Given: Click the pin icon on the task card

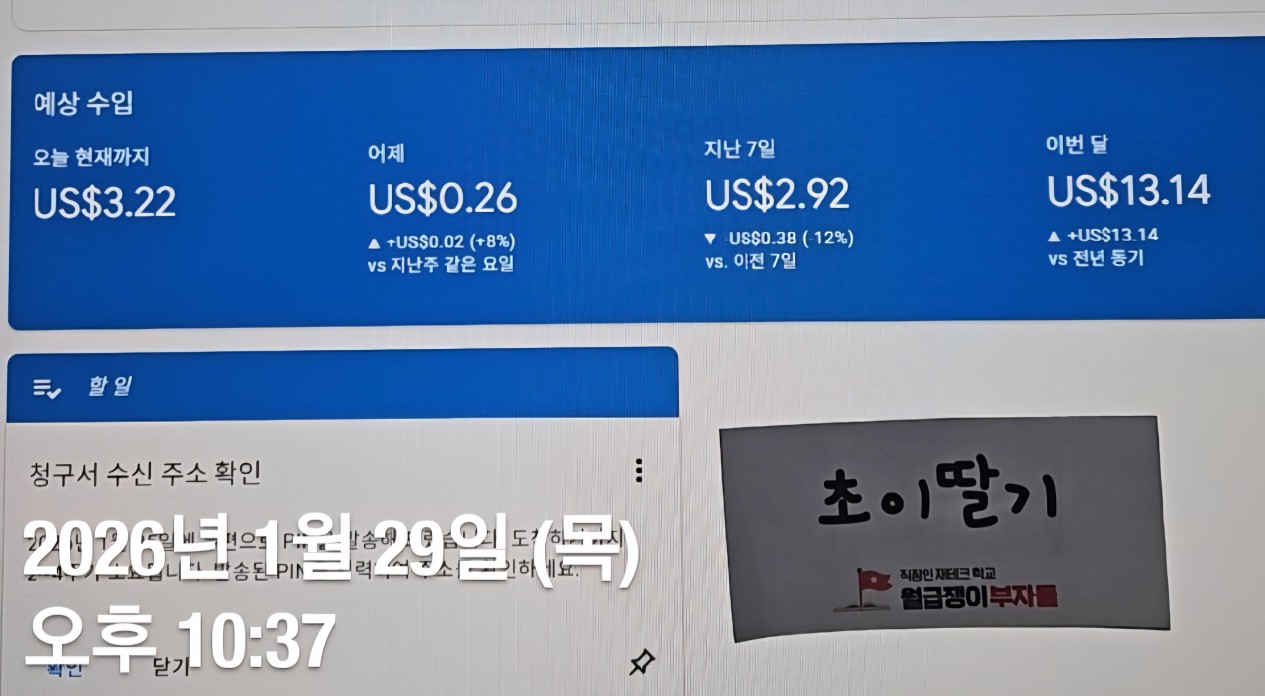Looking at the screenshot, I should [x=642, y=661].
